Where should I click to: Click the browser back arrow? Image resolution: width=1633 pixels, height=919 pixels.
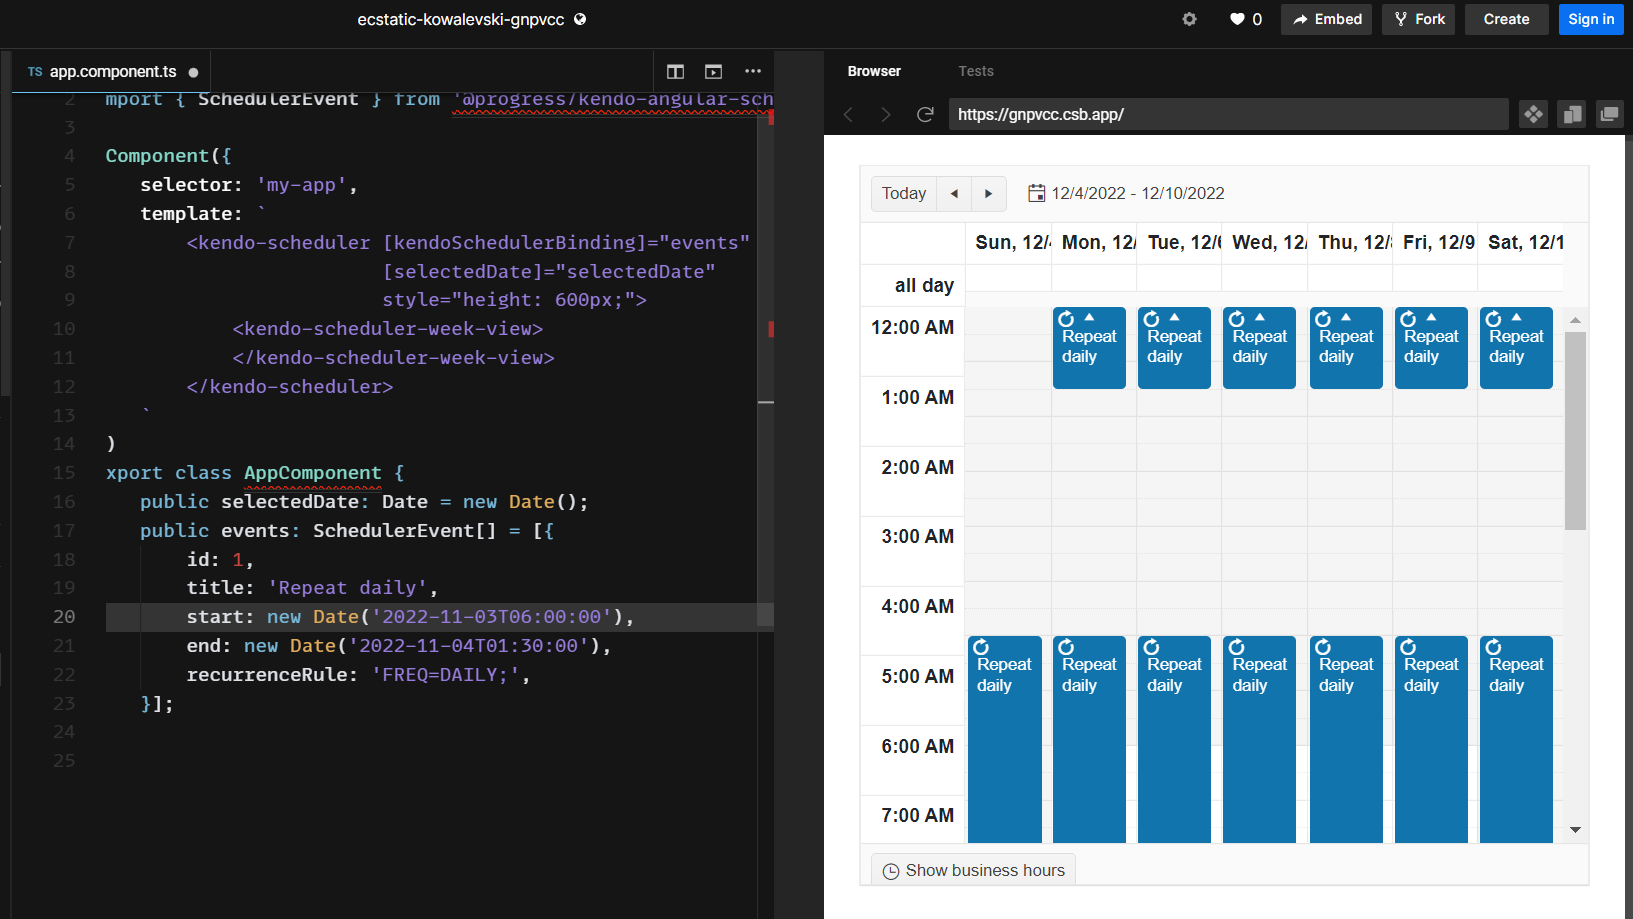click(x=848, y=115)
